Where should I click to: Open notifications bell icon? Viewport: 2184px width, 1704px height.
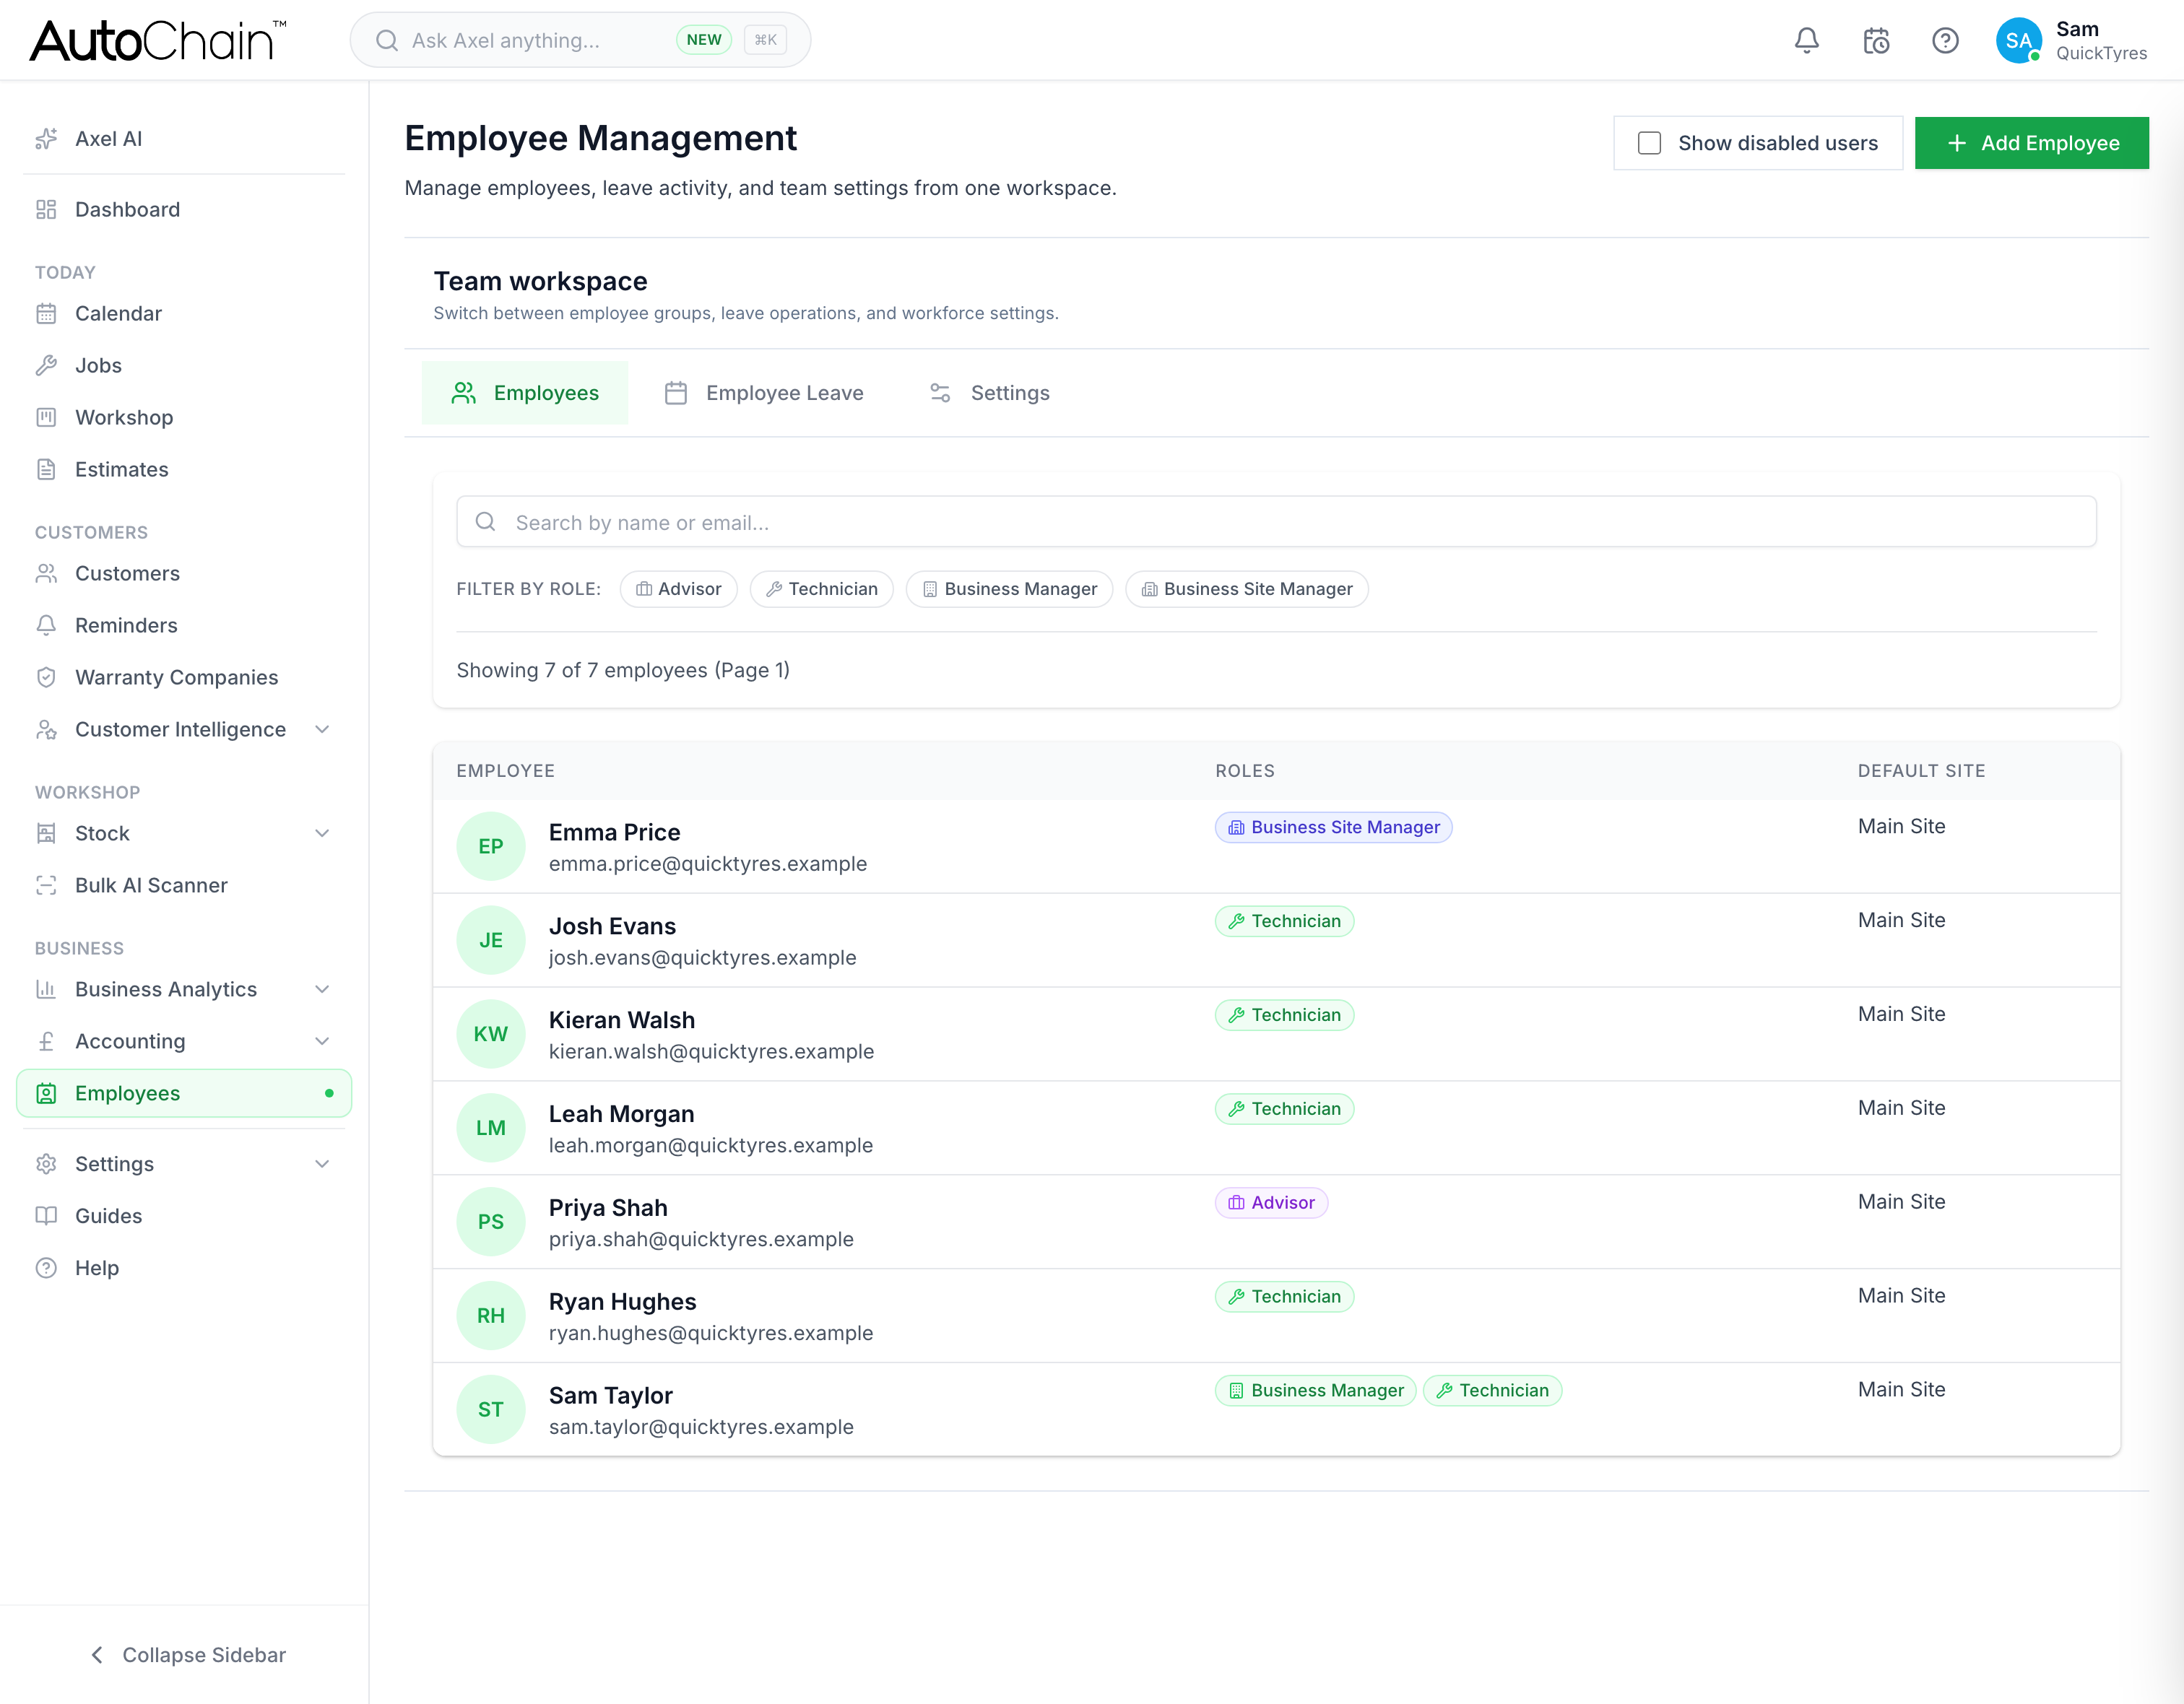click(1806, 41)
